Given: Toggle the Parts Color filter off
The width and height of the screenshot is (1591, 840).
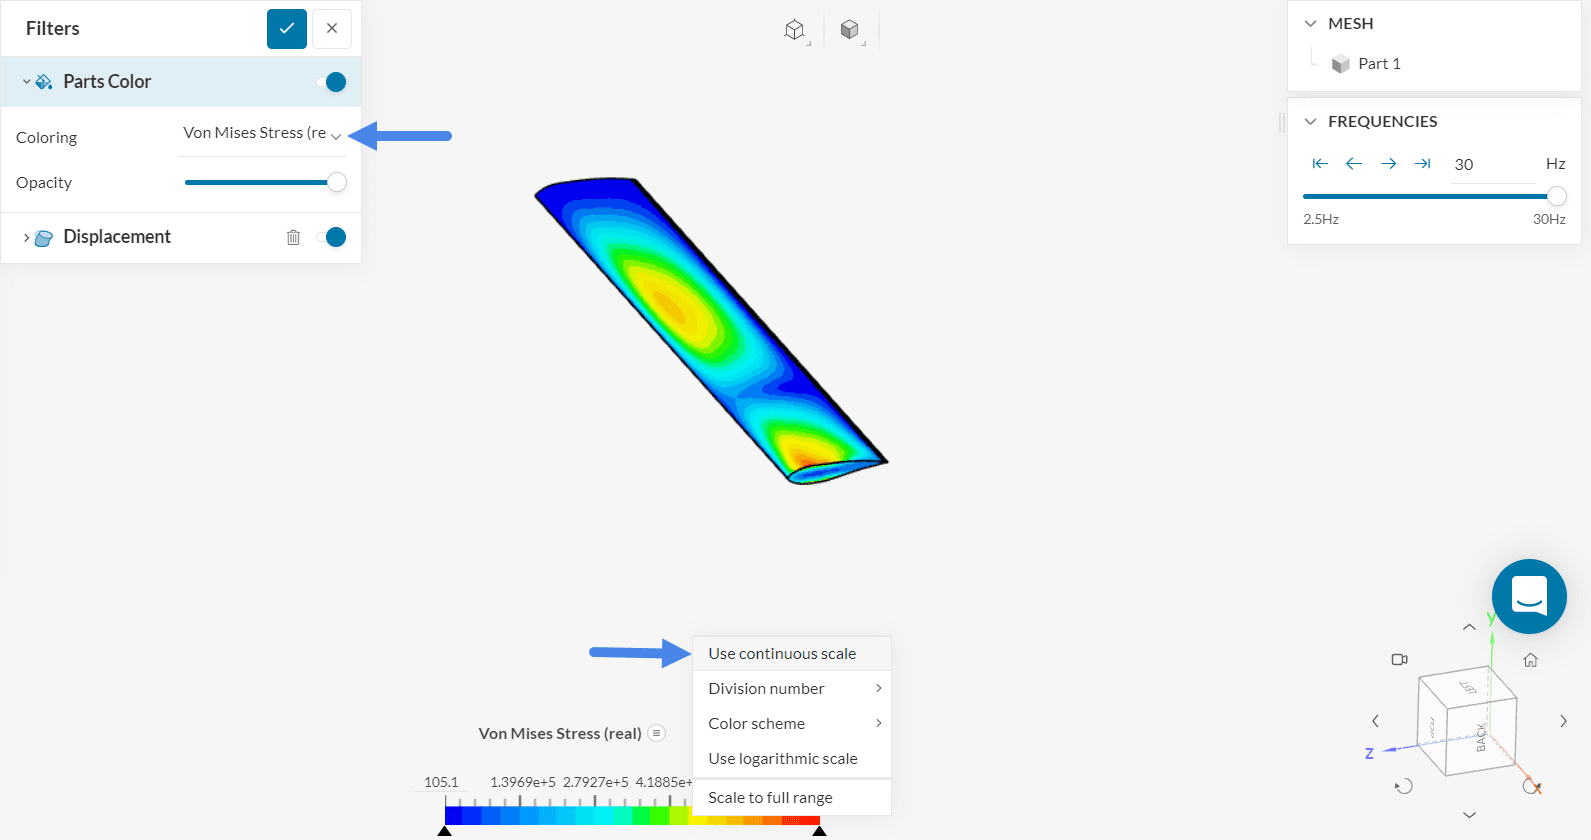Looking at the screenshot, I should [x=334, y=82].
